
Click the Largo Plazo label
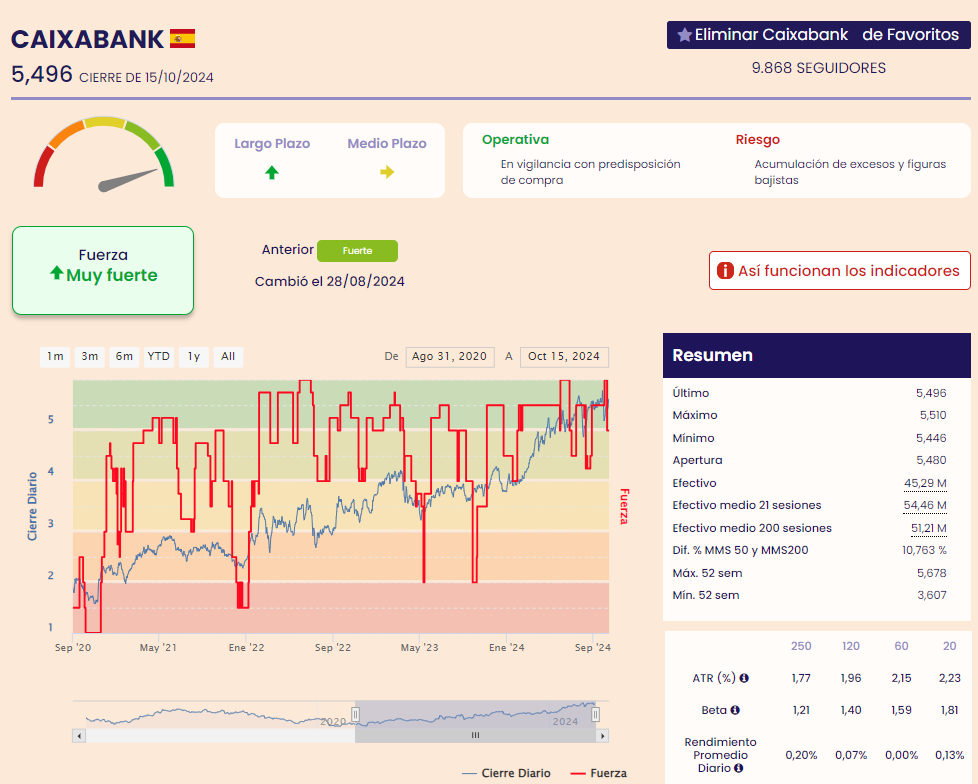pyautogui.click(x=272, y=143)
